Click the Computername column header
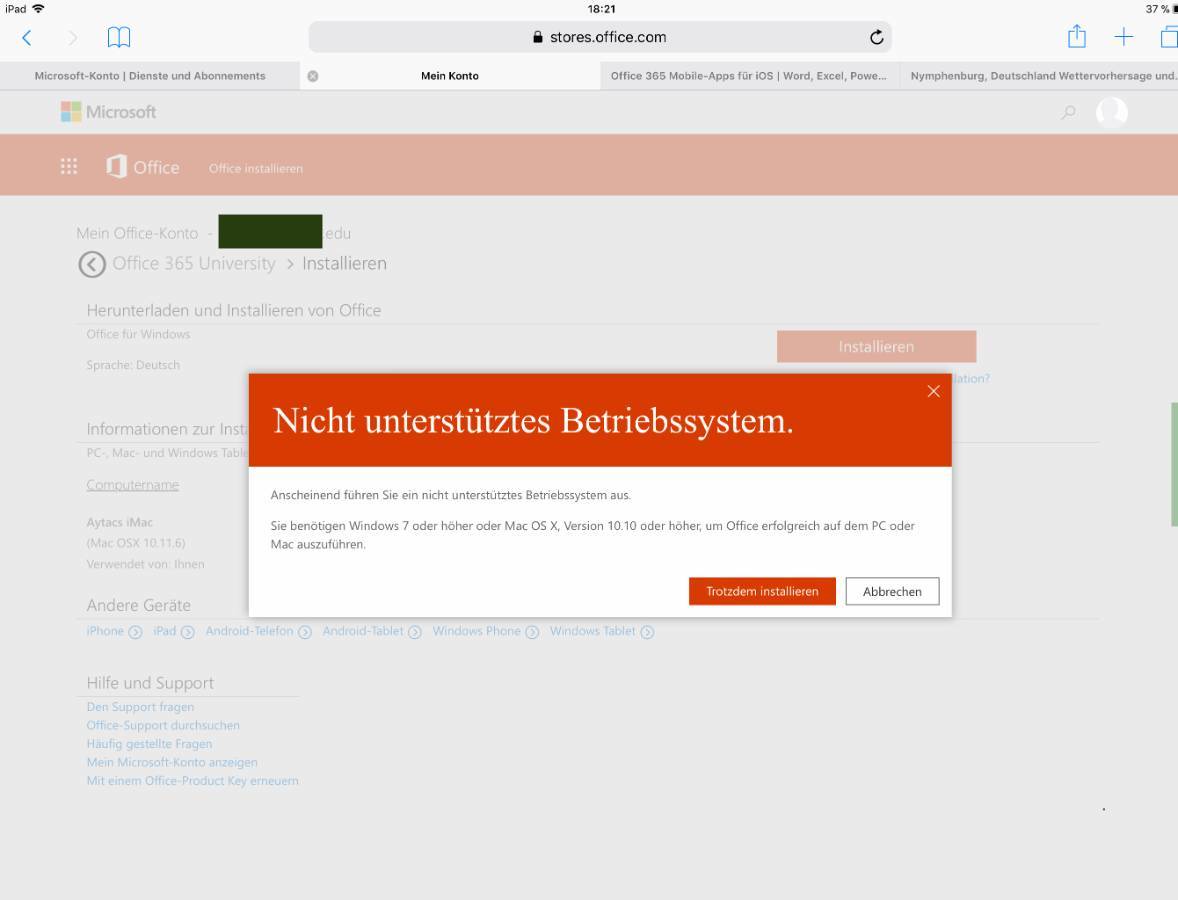This screenshot has height=900, width=1178. click(x=132, y=485)
